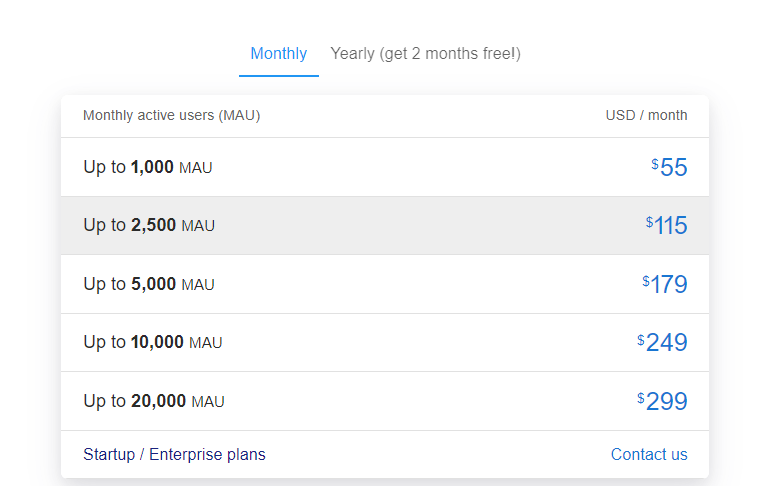Select the Yearly (get 2 months free!) tab
Screen dimensions: 774x486
click(x=425, y=54)
